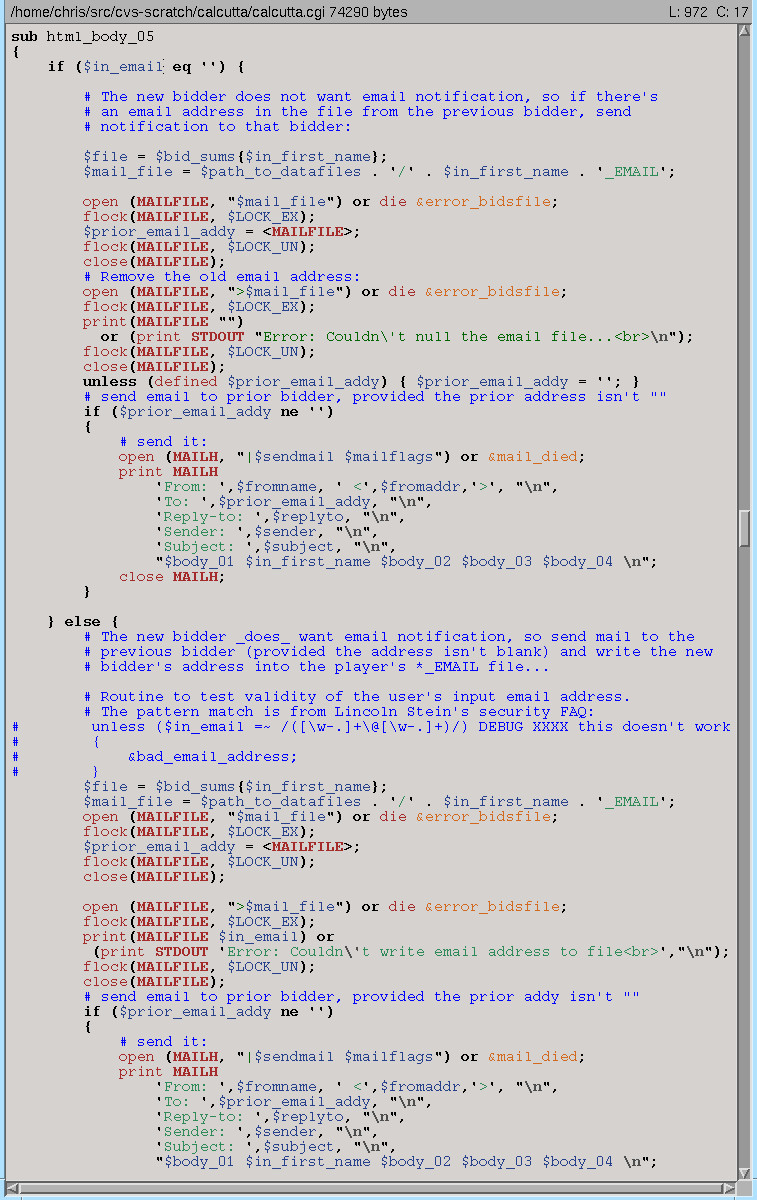
Task: Click the '} else {' line
Action: pyautogui.click(x=83, y=621)
